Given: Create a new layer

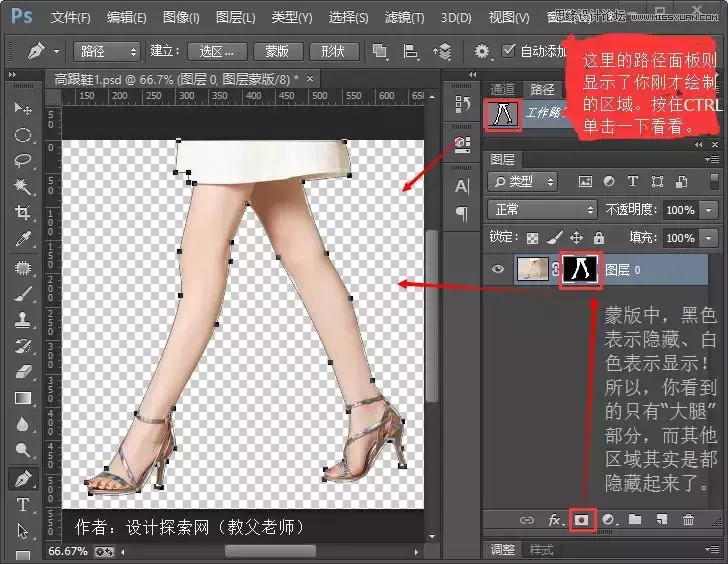Looking at the screenshot, I should click(x=662, y=519).
